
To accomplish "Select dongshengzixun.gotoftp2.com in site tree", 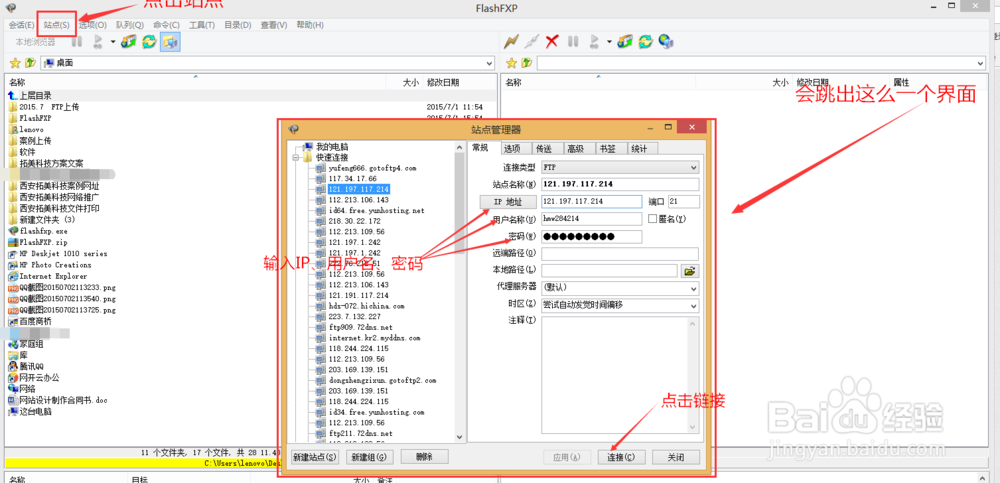I will 382,380.
